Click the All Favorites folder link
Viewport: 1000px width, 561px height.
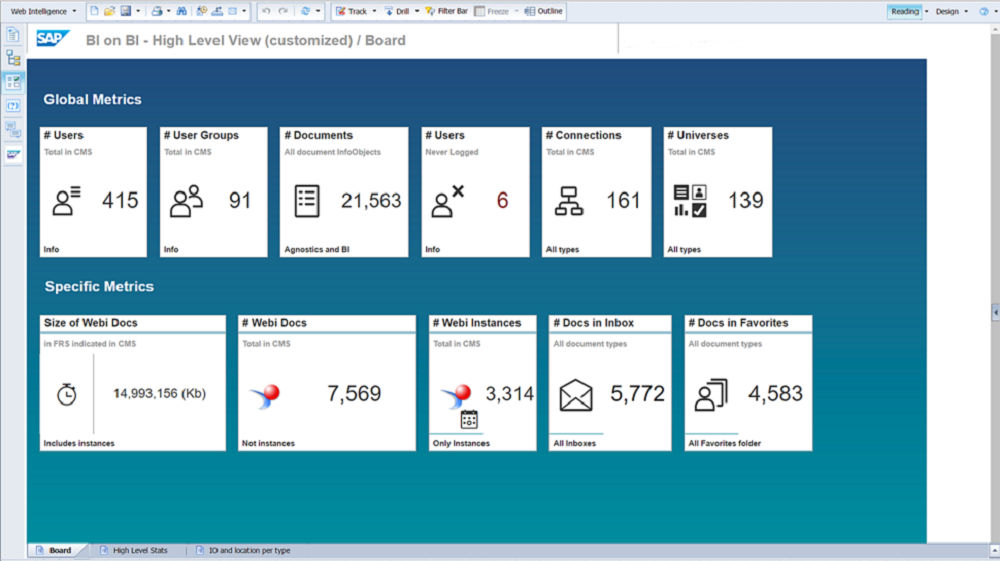tap(724, 443)
